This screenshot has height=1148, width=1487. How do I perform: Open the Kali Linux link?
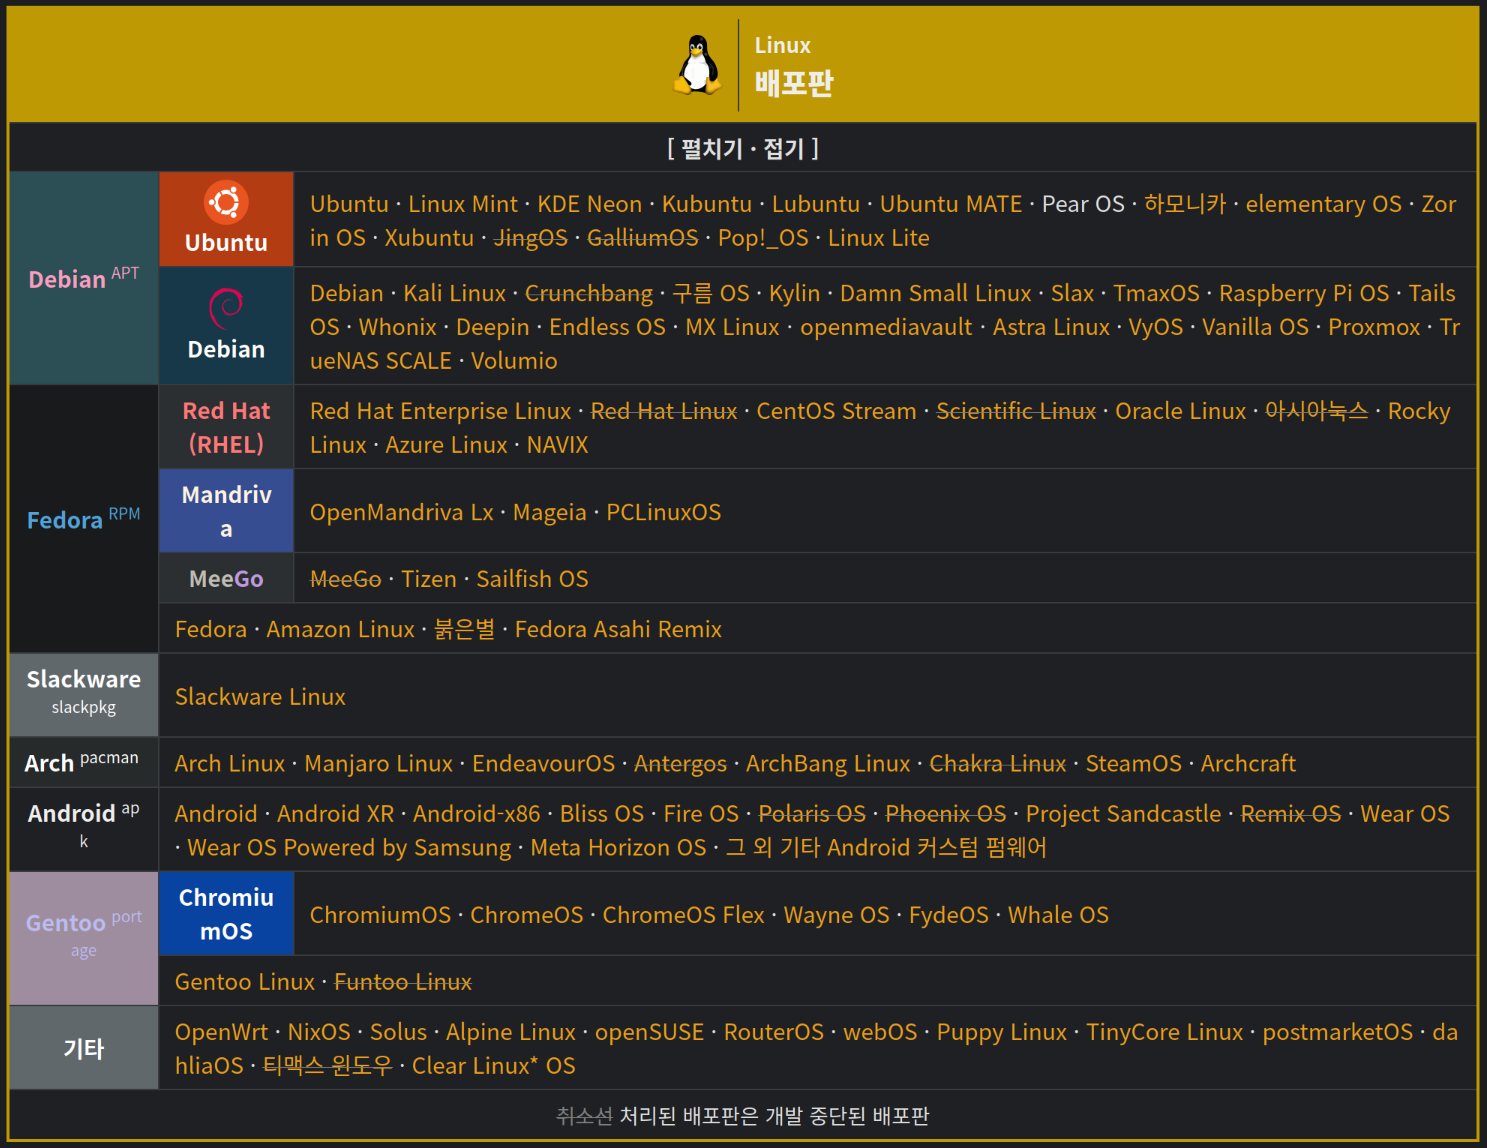[455, 293]
